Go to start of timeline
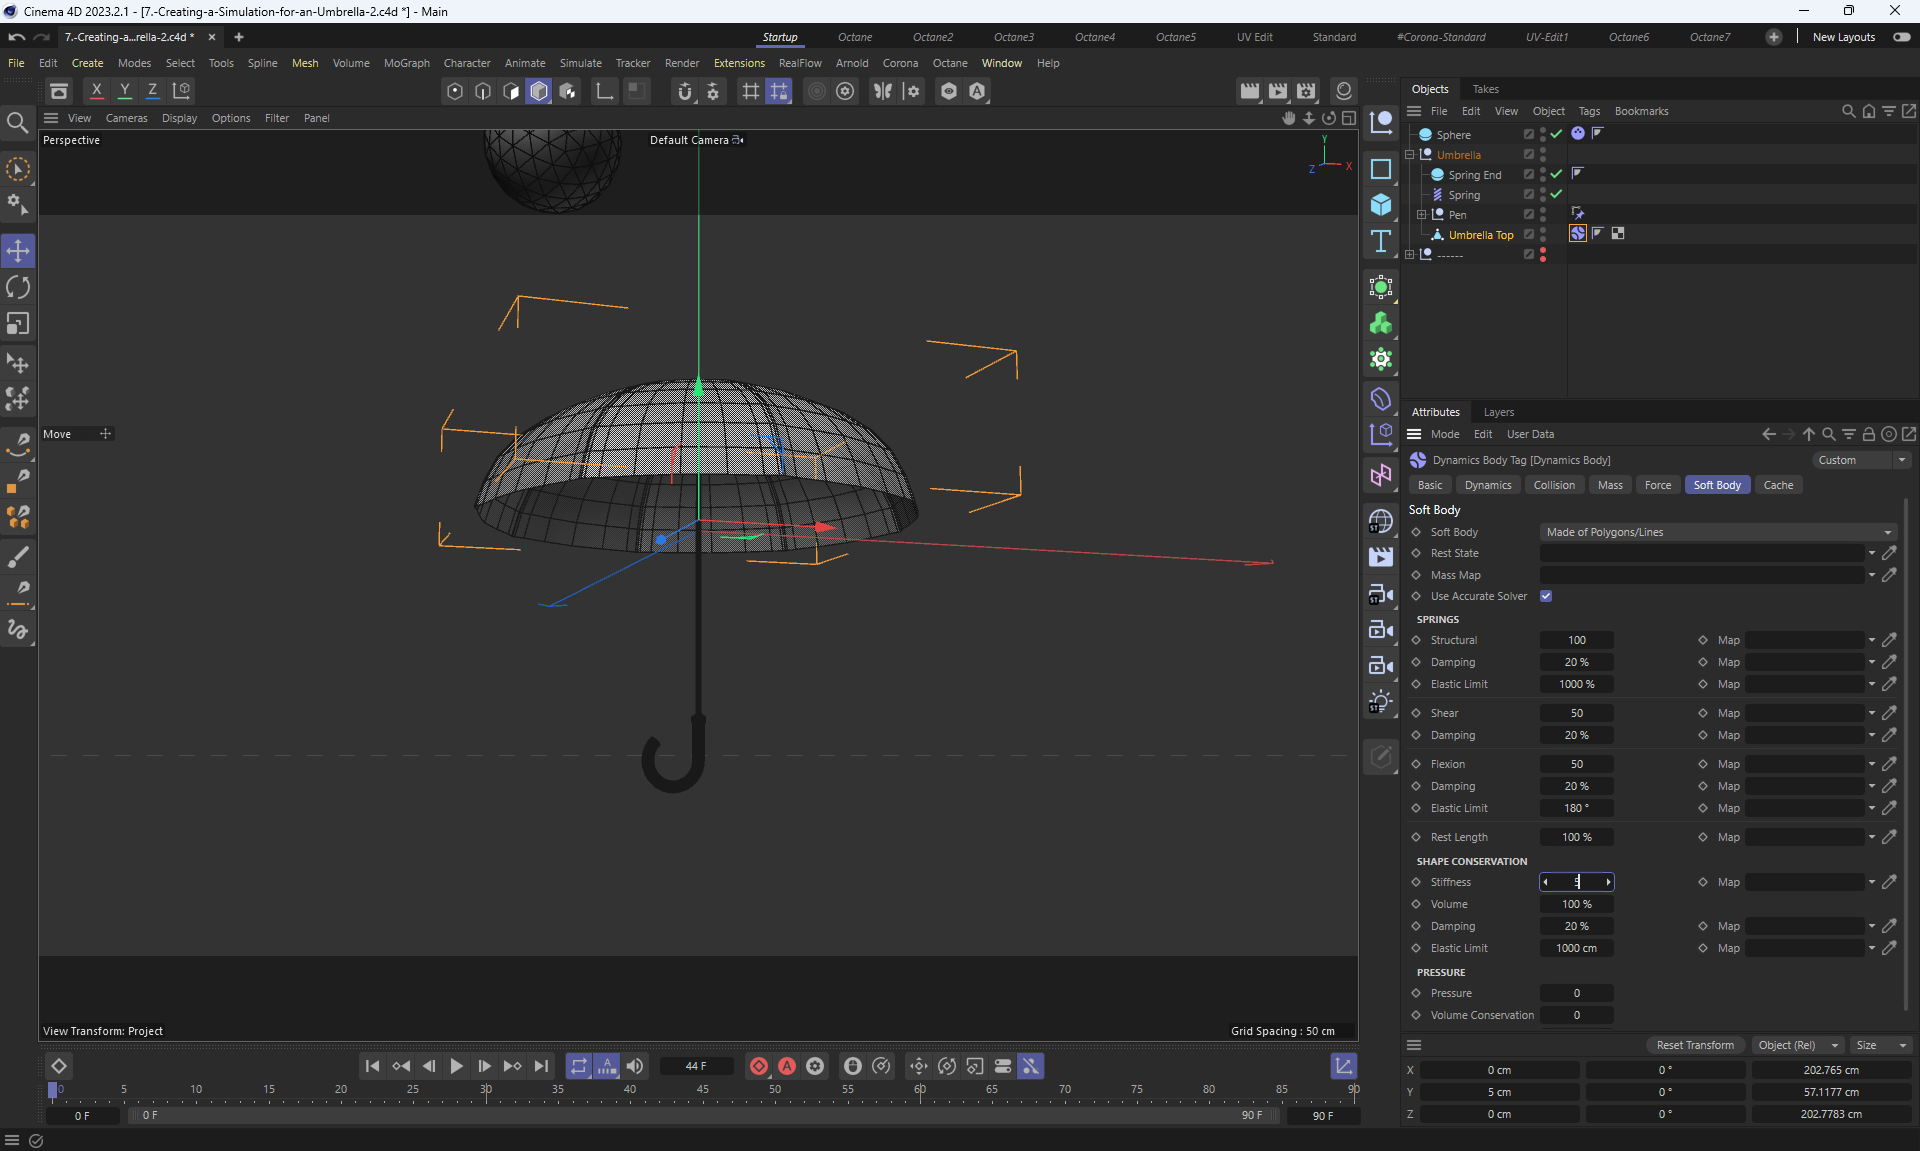1920x1151 pixels. (372, 1066)
